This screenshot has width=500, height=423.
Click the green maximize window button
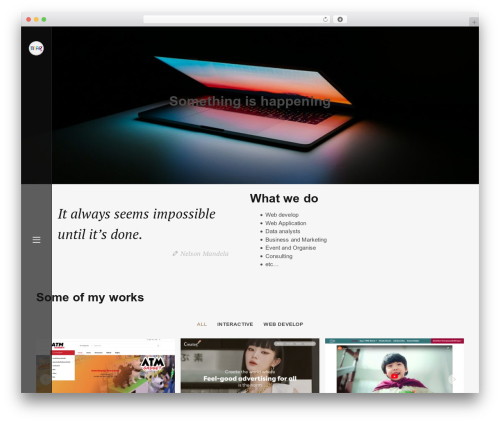[x=44, y=19]
